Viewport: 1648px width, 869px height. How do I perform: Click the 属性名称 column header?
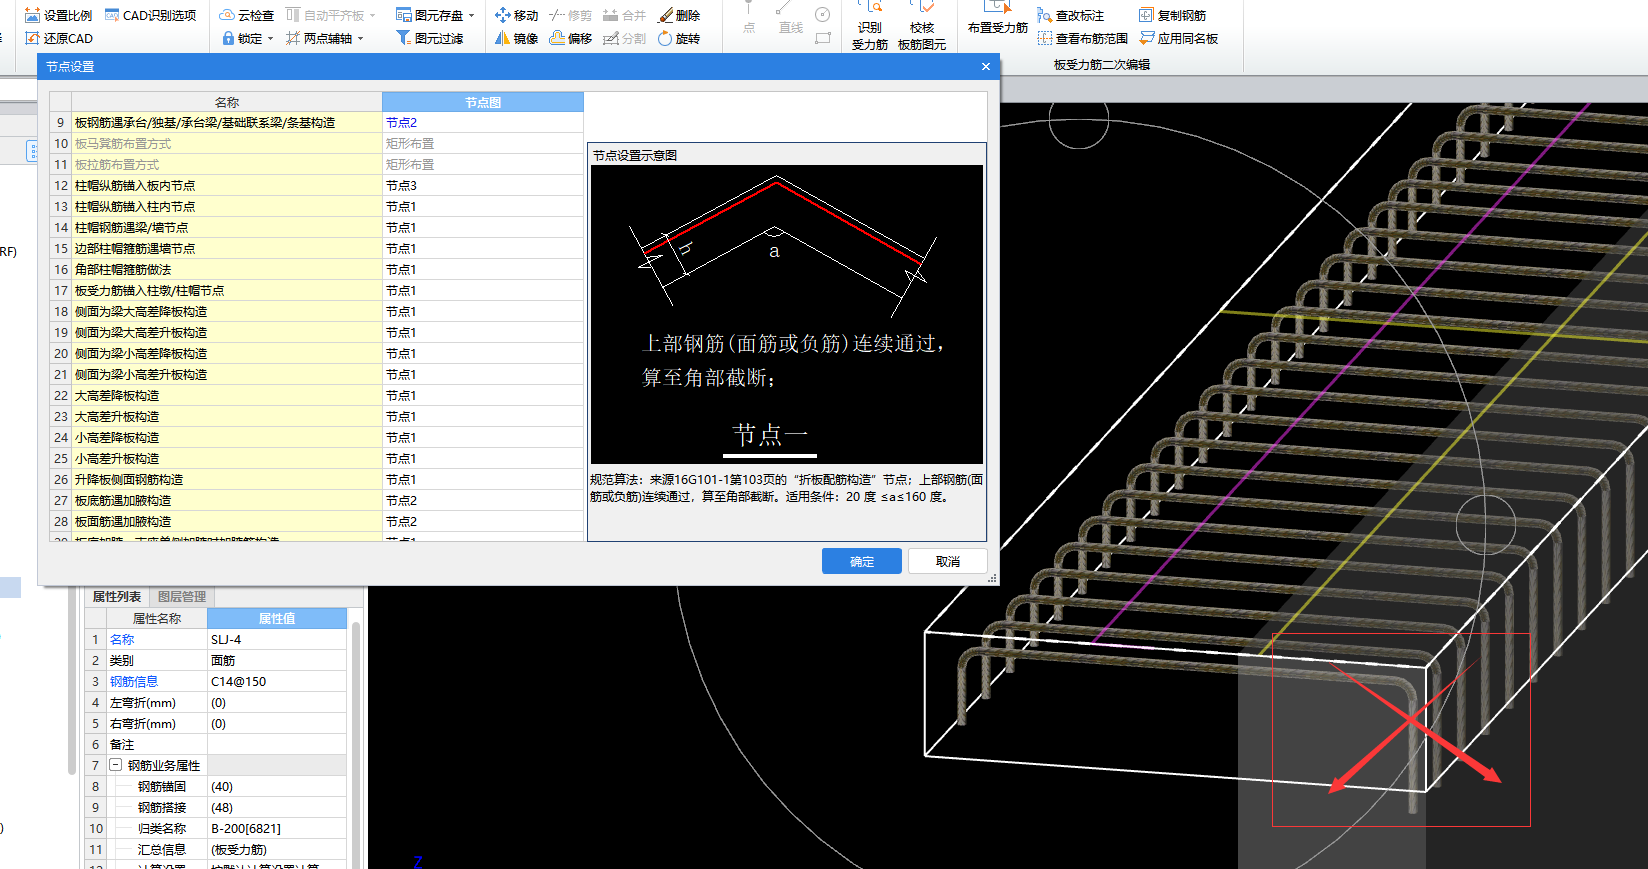[x=157, y=618]
